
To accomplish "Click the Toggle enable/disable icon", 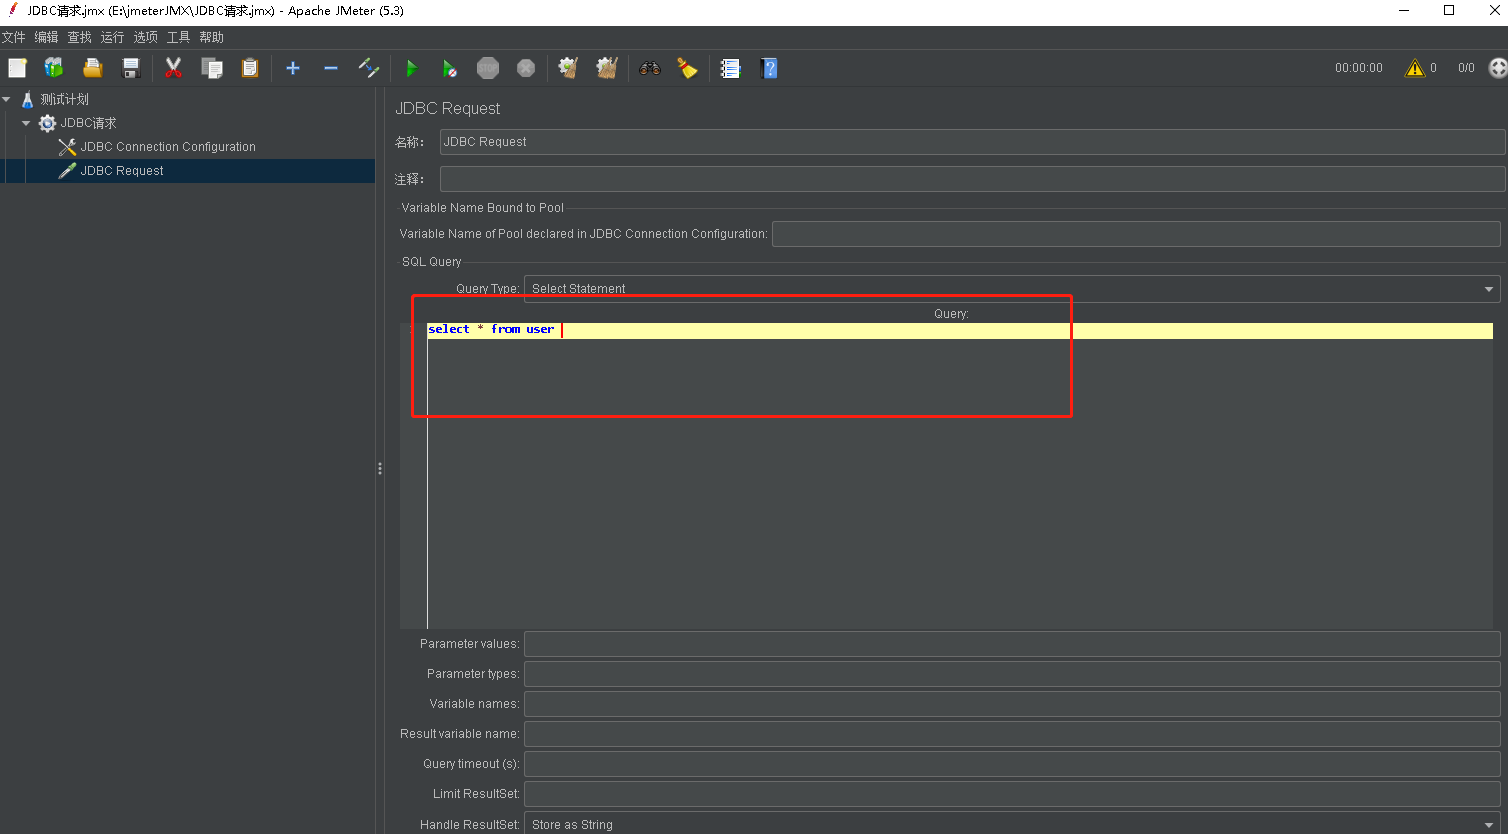I will click(369, 68).
